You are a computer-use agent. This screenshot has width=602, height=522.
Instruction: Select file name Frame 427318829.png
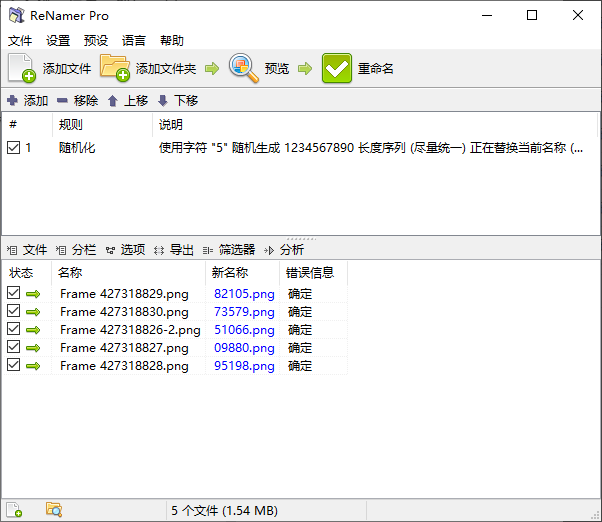[x=124, y=294]
